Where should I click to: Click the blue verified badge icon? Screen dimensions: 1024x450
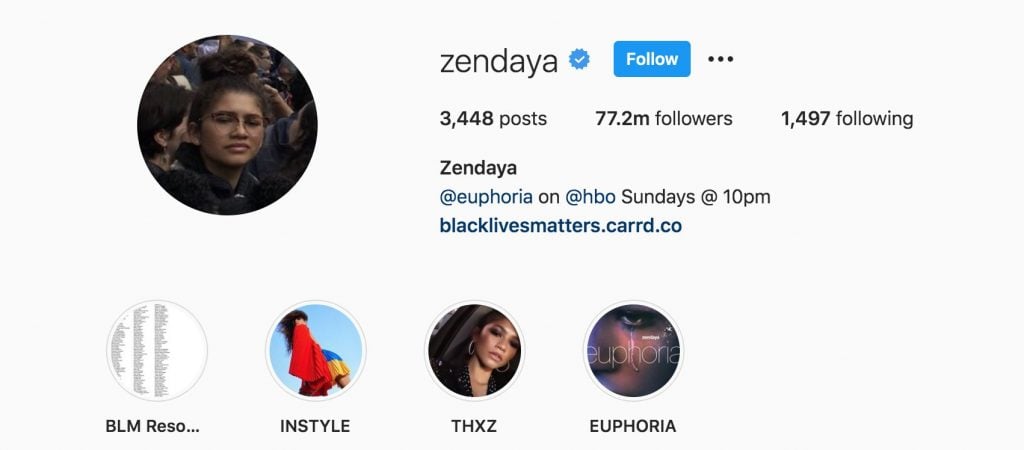[x=579, y=59]
